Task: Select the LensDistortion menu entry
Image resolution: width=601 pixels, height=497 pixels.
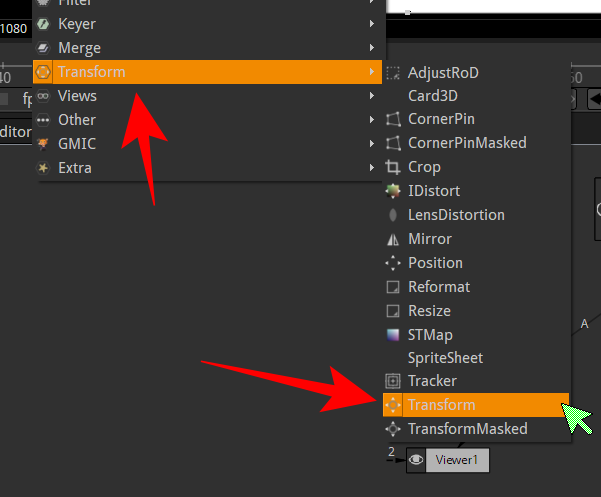Action: pos(456,215)
